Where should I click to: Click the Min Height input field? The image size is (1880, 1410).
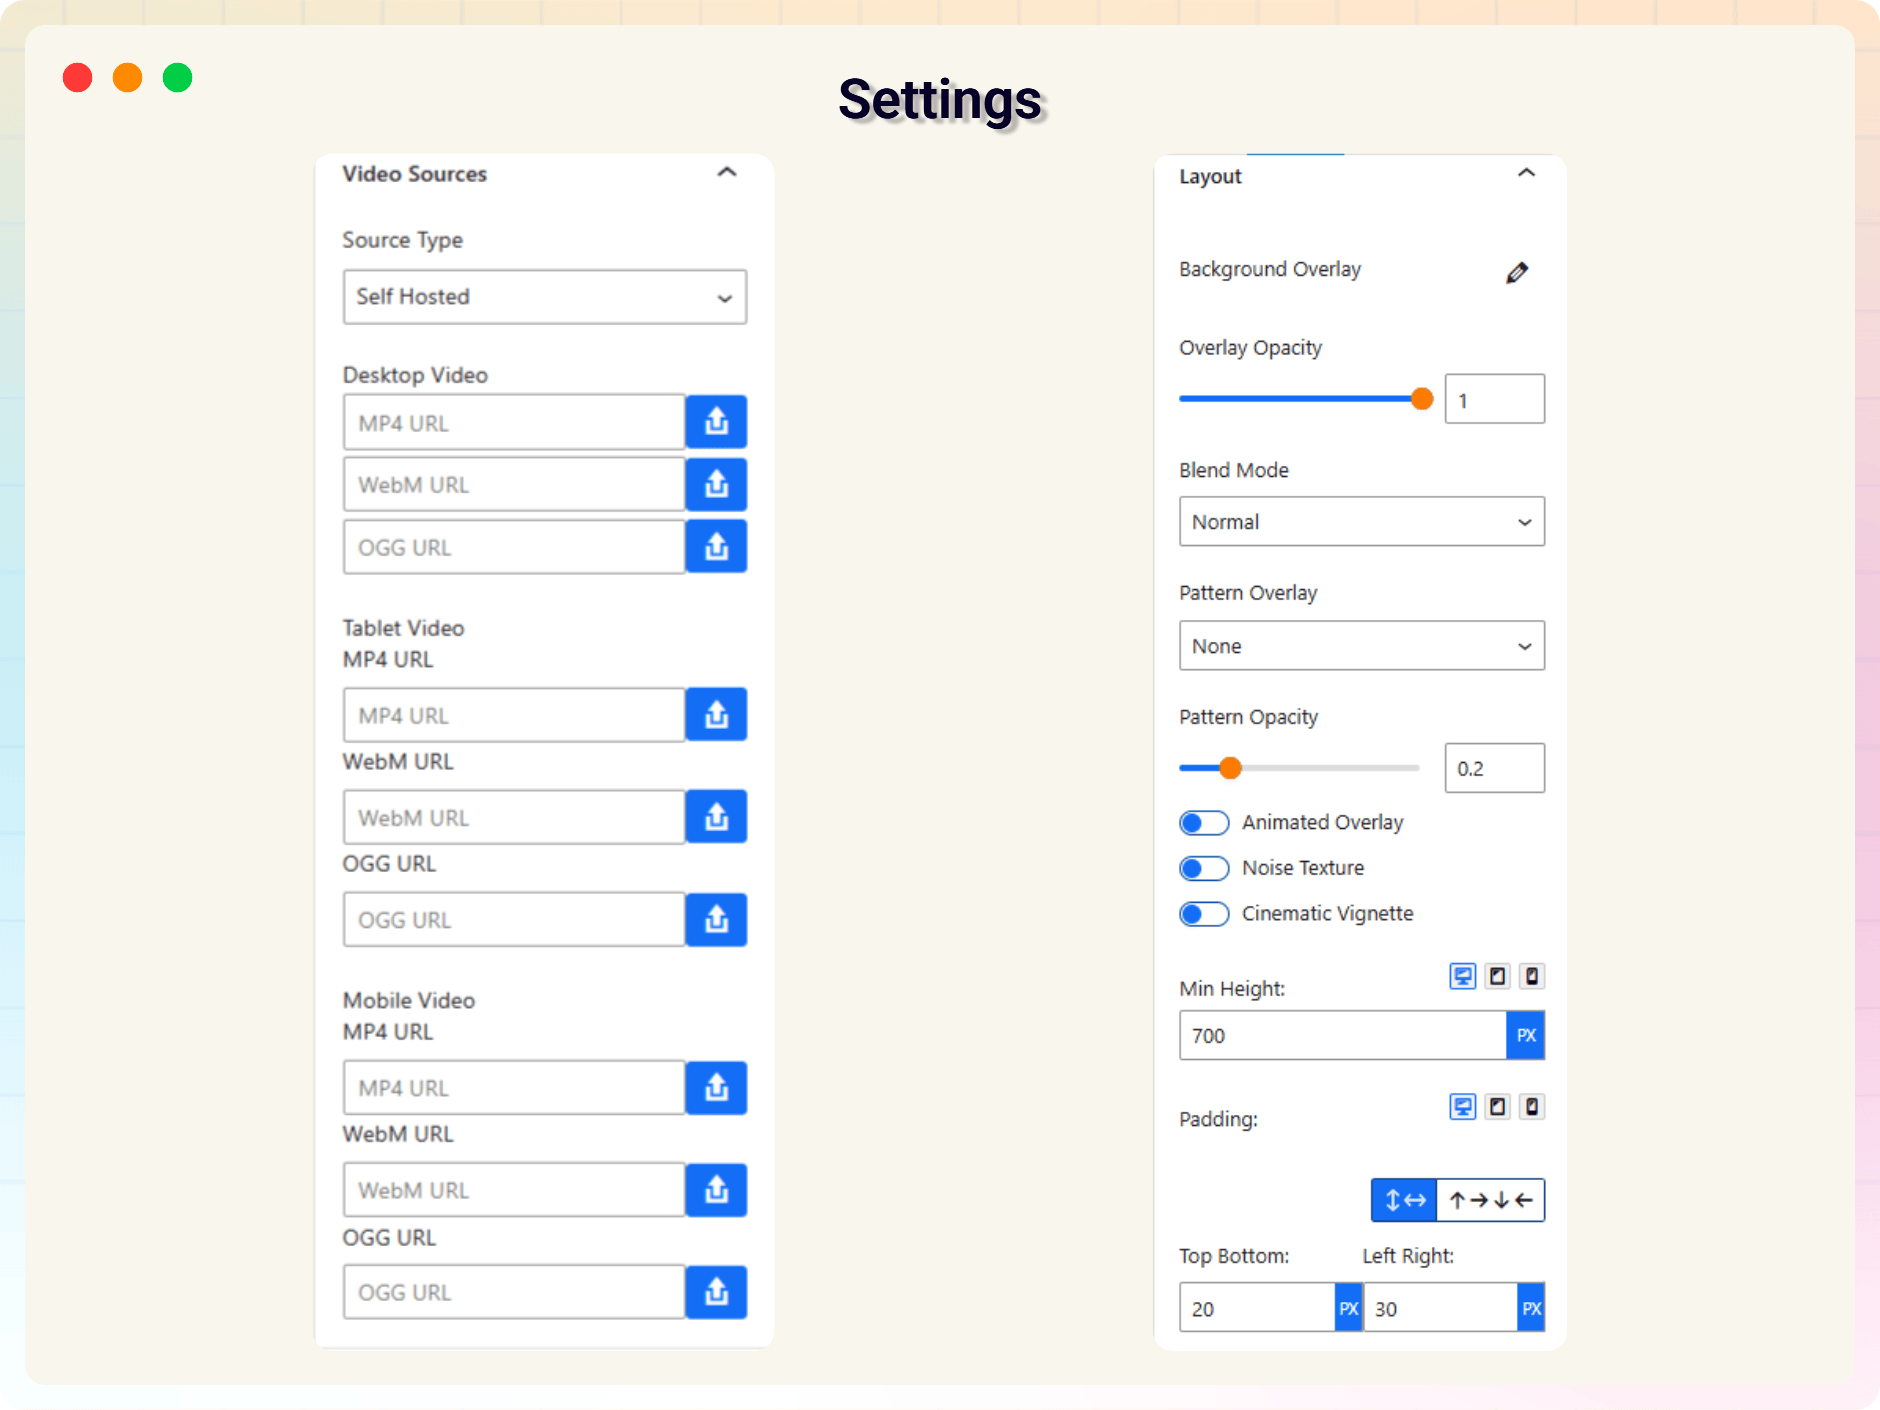click(x=1342, y=1036)
